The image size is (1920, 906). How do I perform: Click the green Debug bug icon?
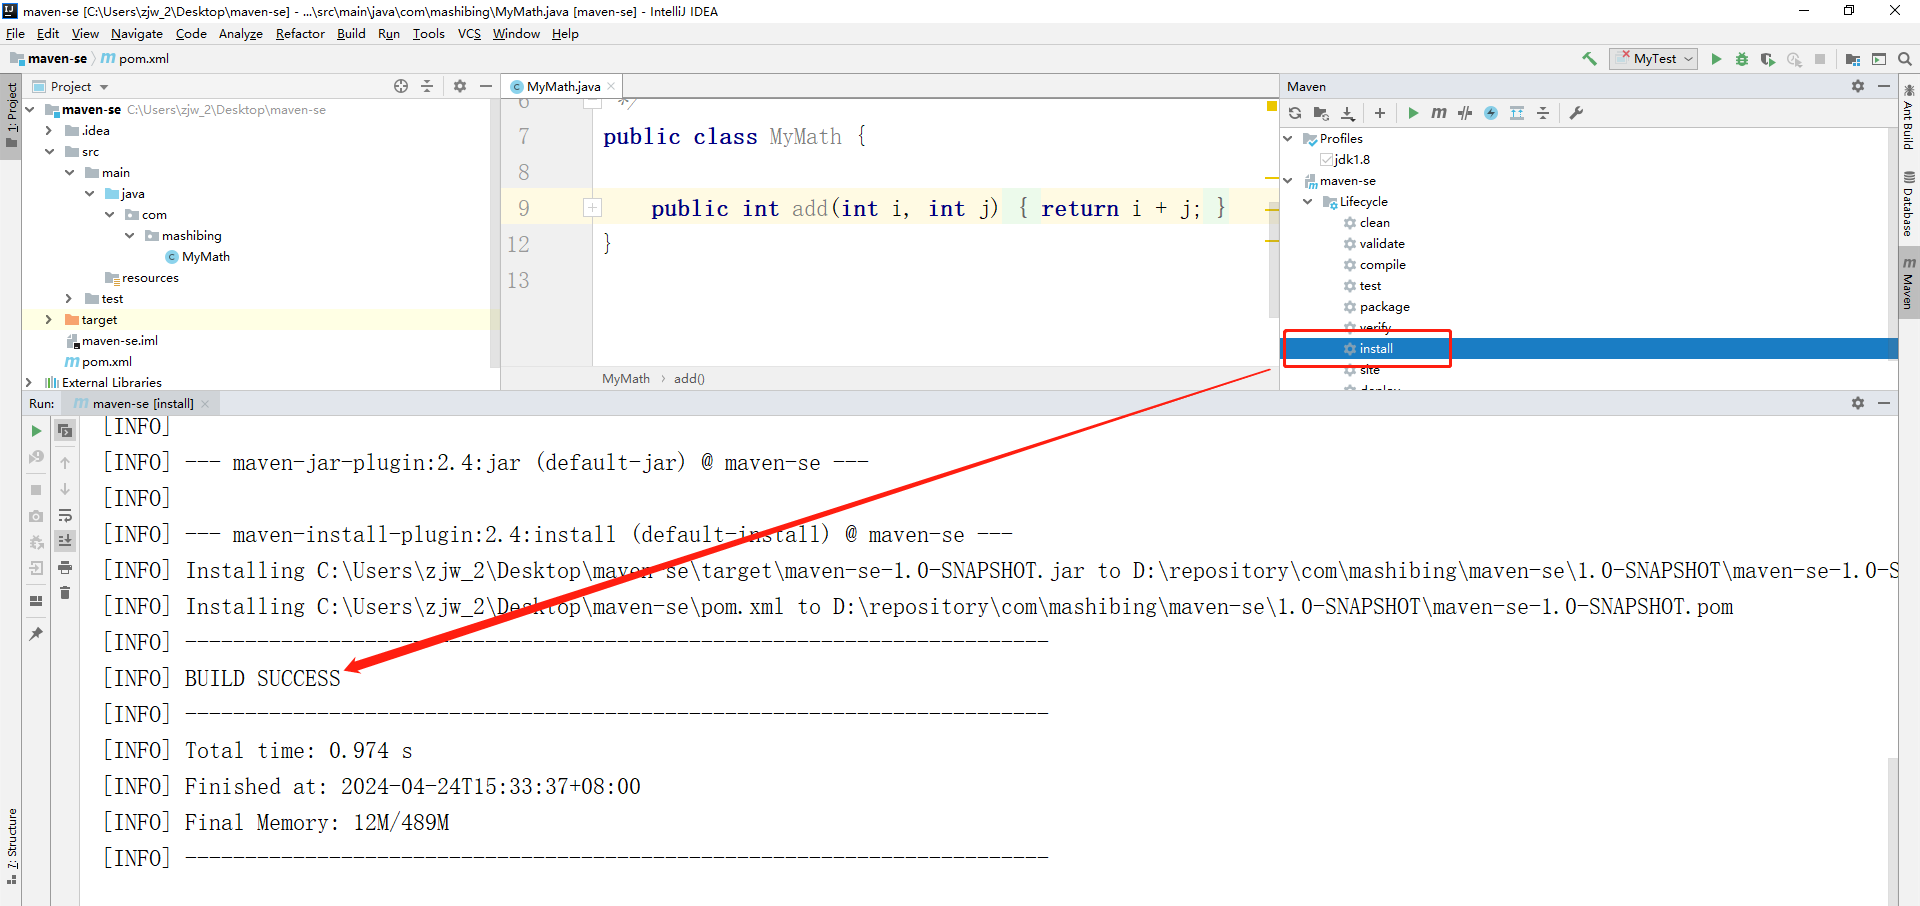coord(1742,59)
